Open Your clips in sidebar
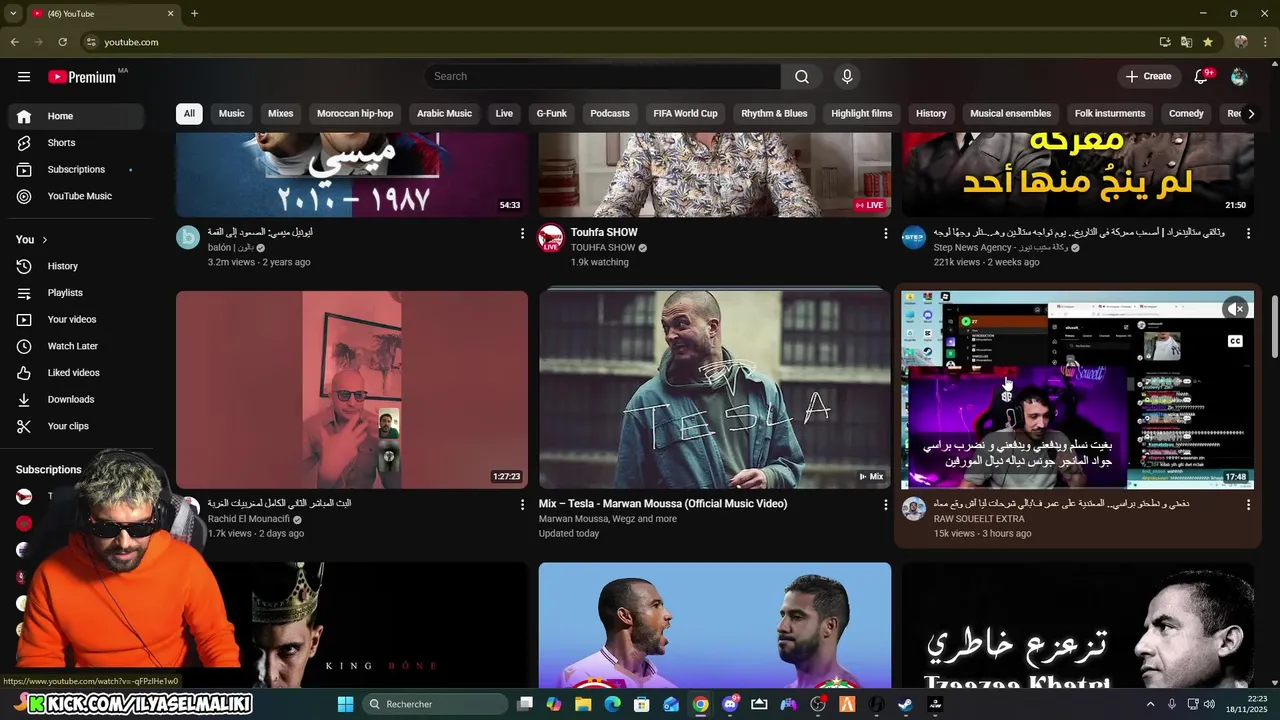 coord(76,426)
